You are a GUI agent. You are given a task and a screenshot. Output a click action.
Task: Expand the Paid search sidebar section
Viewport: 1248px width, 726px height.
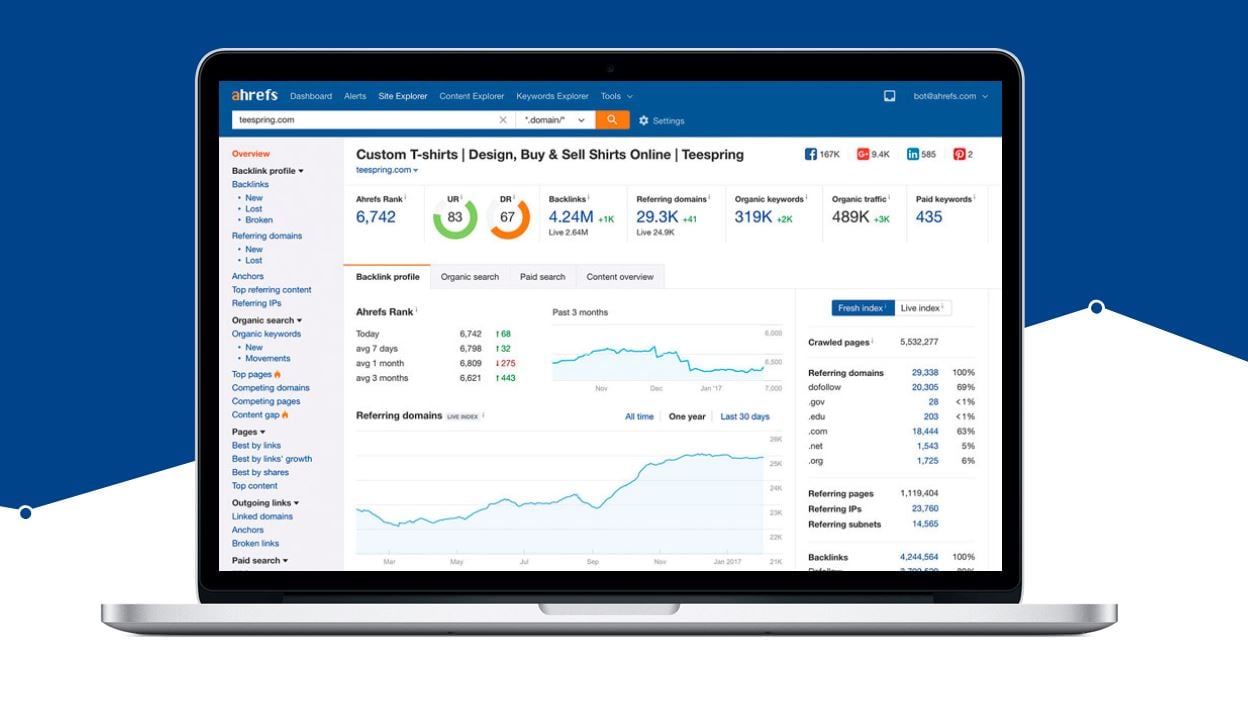(x=260, y=561)
